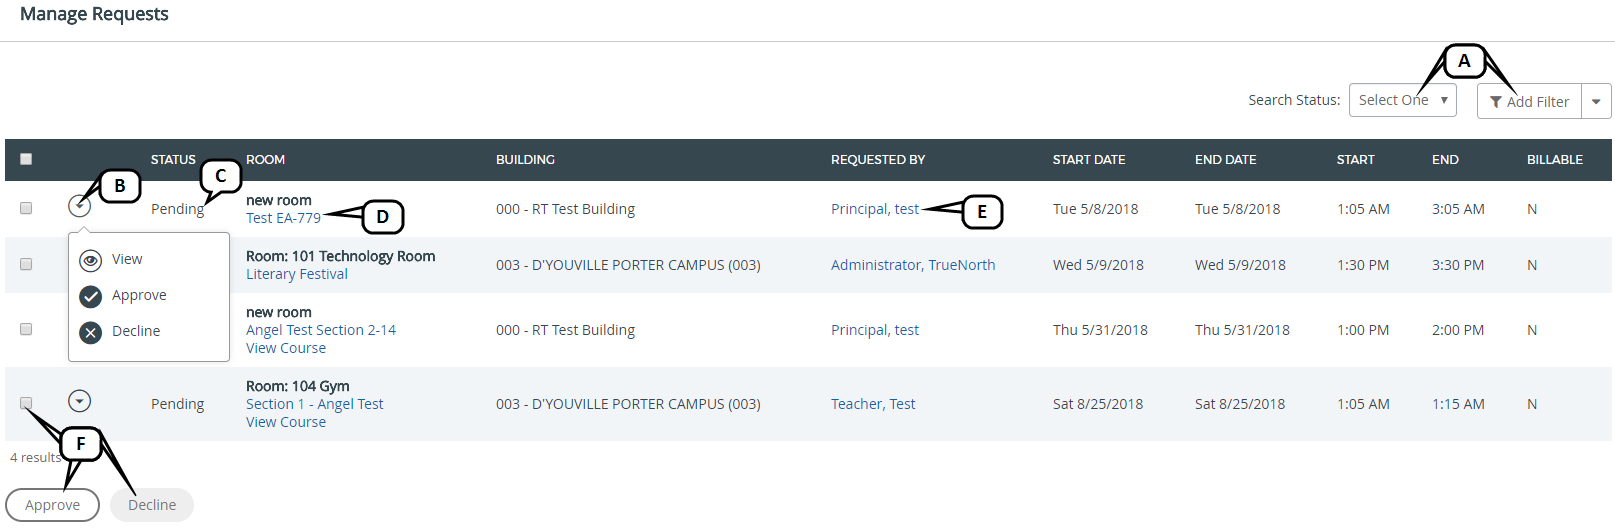Screen dimensions: 1615x530
Task: Click the View eye icon in menu
Action: (91, 260)
